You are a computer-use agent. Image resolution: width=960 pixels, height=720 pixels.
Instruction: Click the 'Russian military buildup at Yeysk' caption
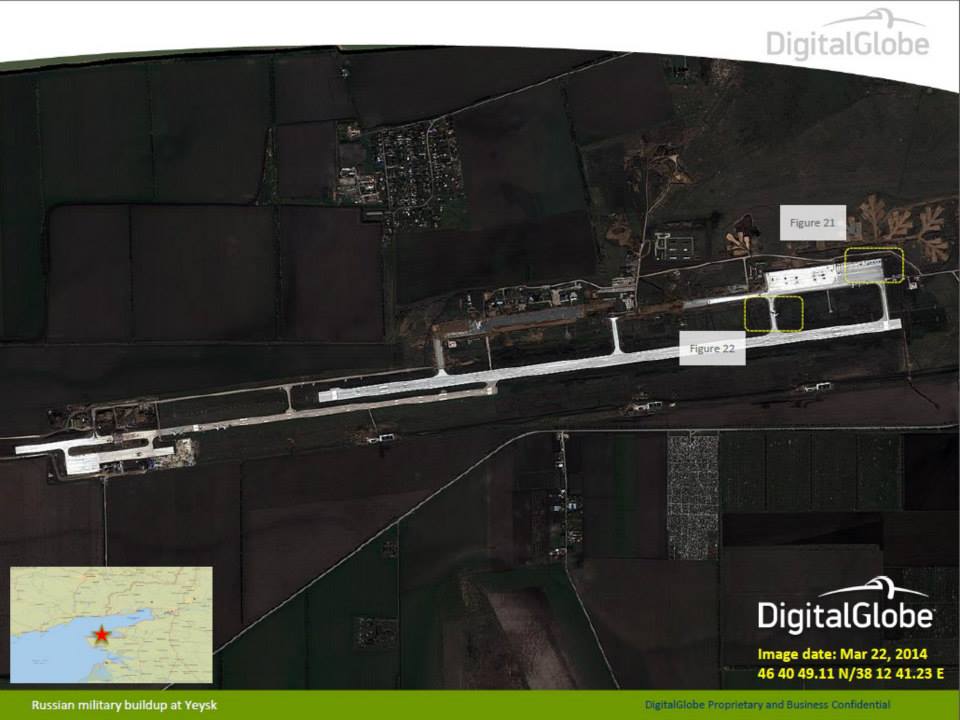click(x=124, y=706)
